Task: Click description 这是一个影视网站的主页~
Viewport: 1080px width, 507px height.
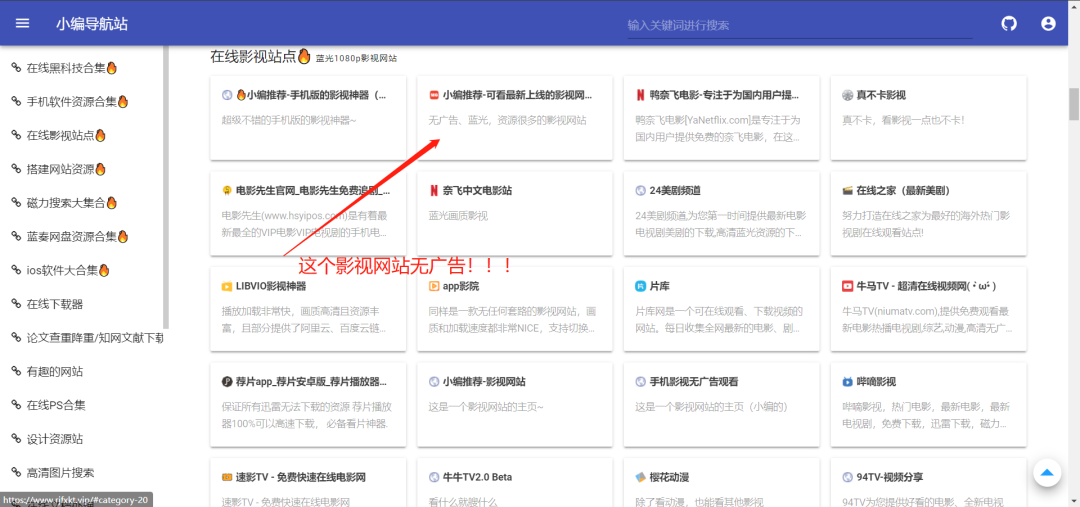Action: (x=486, y=407)
